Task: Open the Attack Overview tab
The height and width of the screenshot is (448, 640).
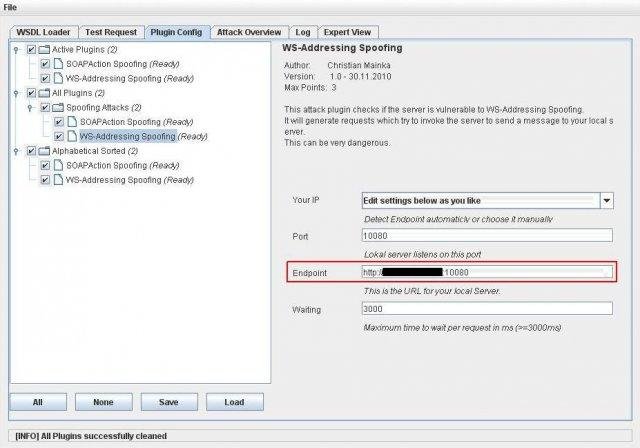Action: (249, 32)
